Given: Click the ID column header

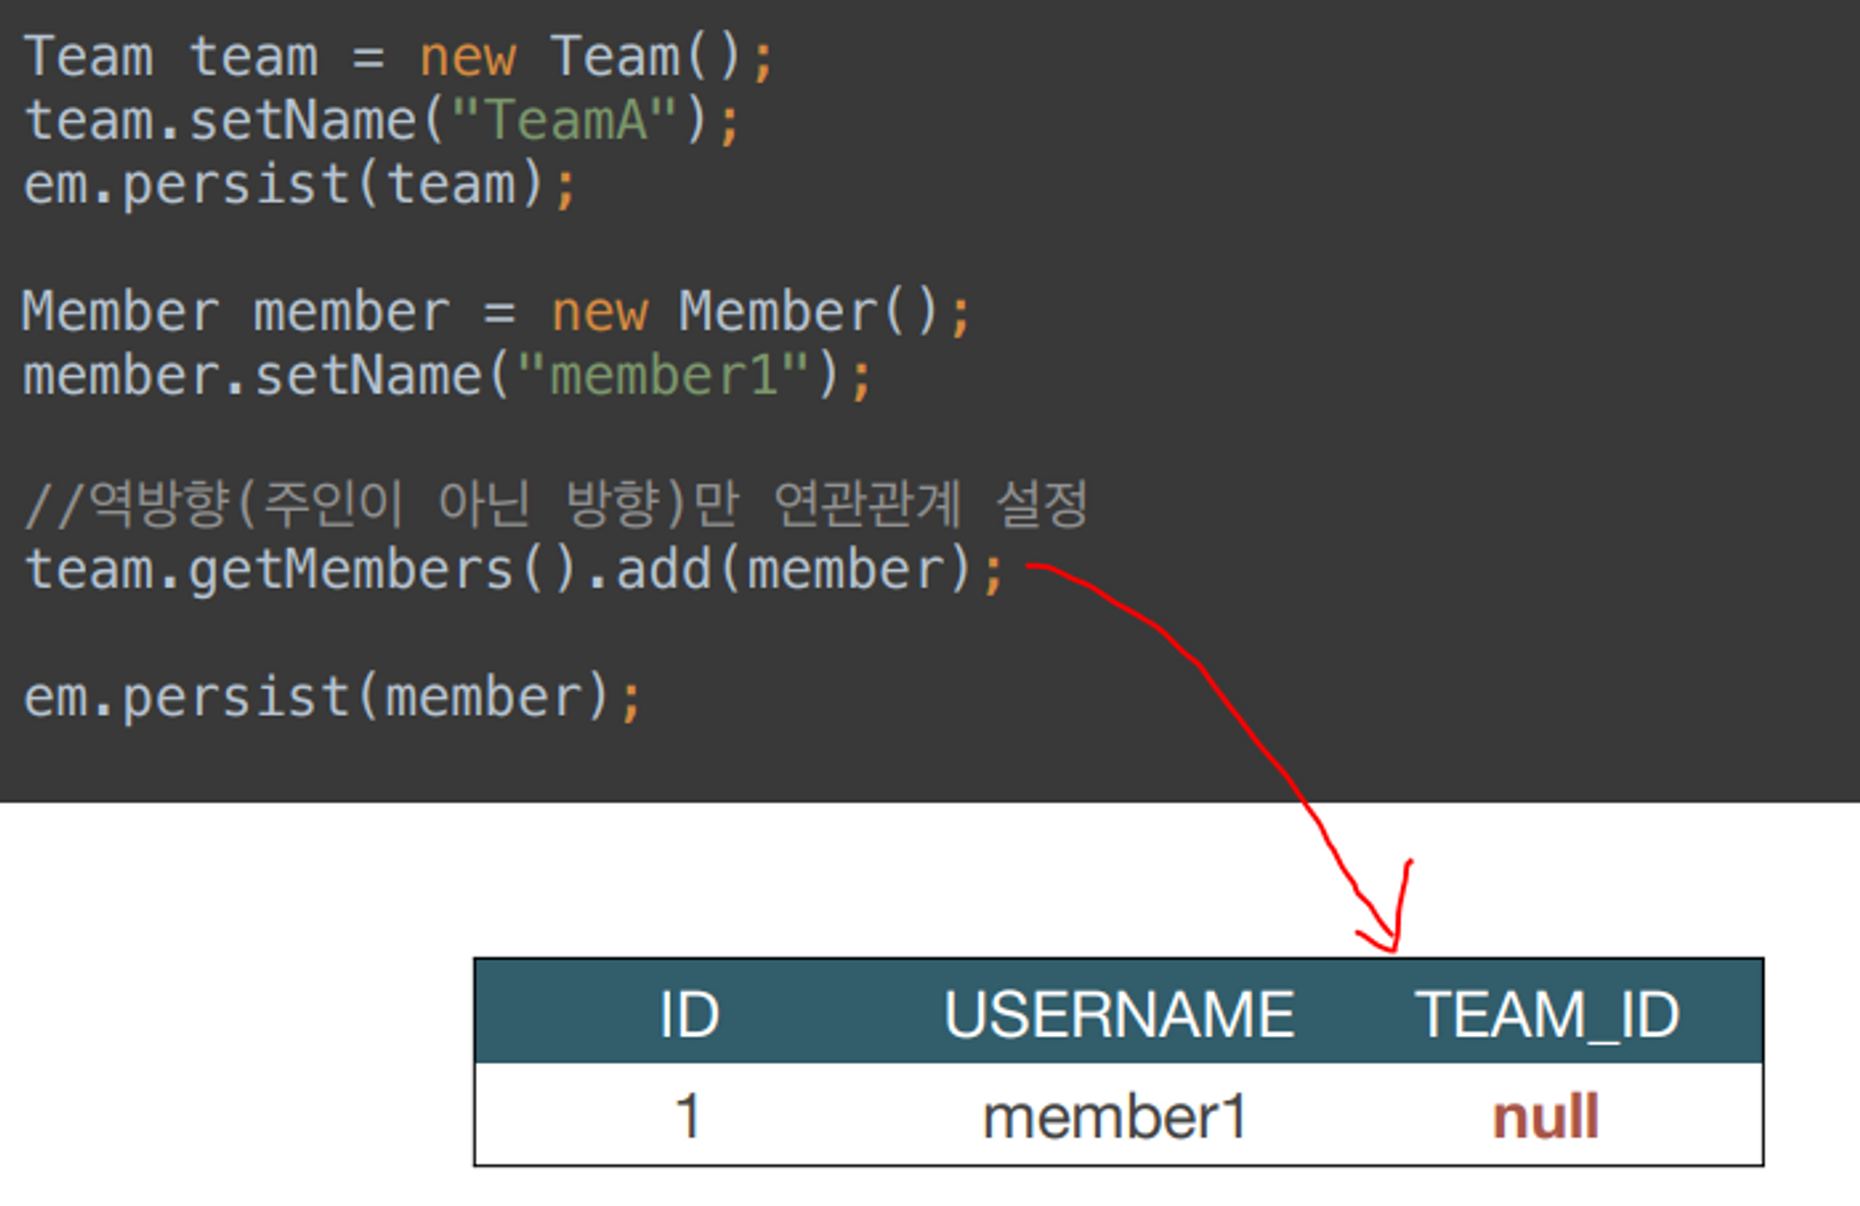Looking at the screenshot, I should tap(689, 1014).
